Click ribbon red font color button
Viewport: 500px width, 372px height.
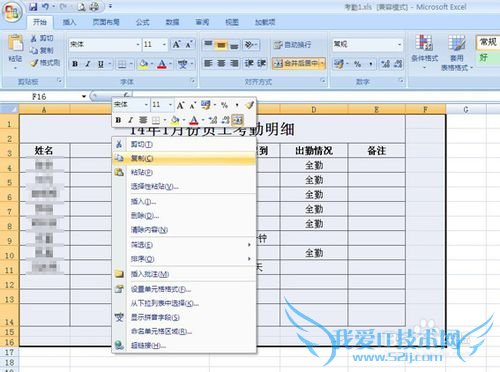click(162, 64)
